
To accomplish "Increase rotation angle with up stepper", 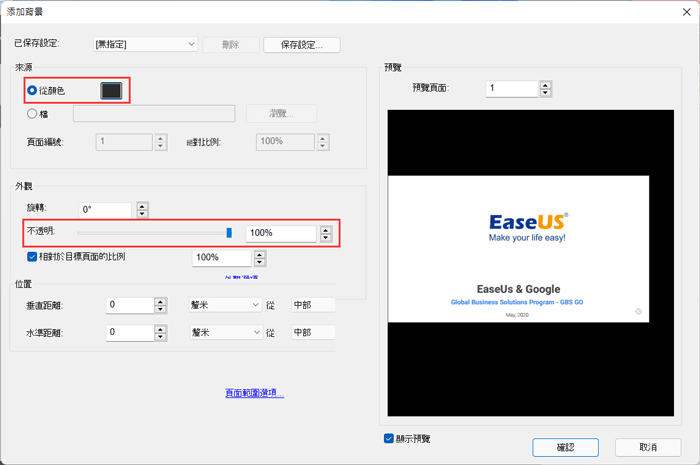I will (142, 206).
